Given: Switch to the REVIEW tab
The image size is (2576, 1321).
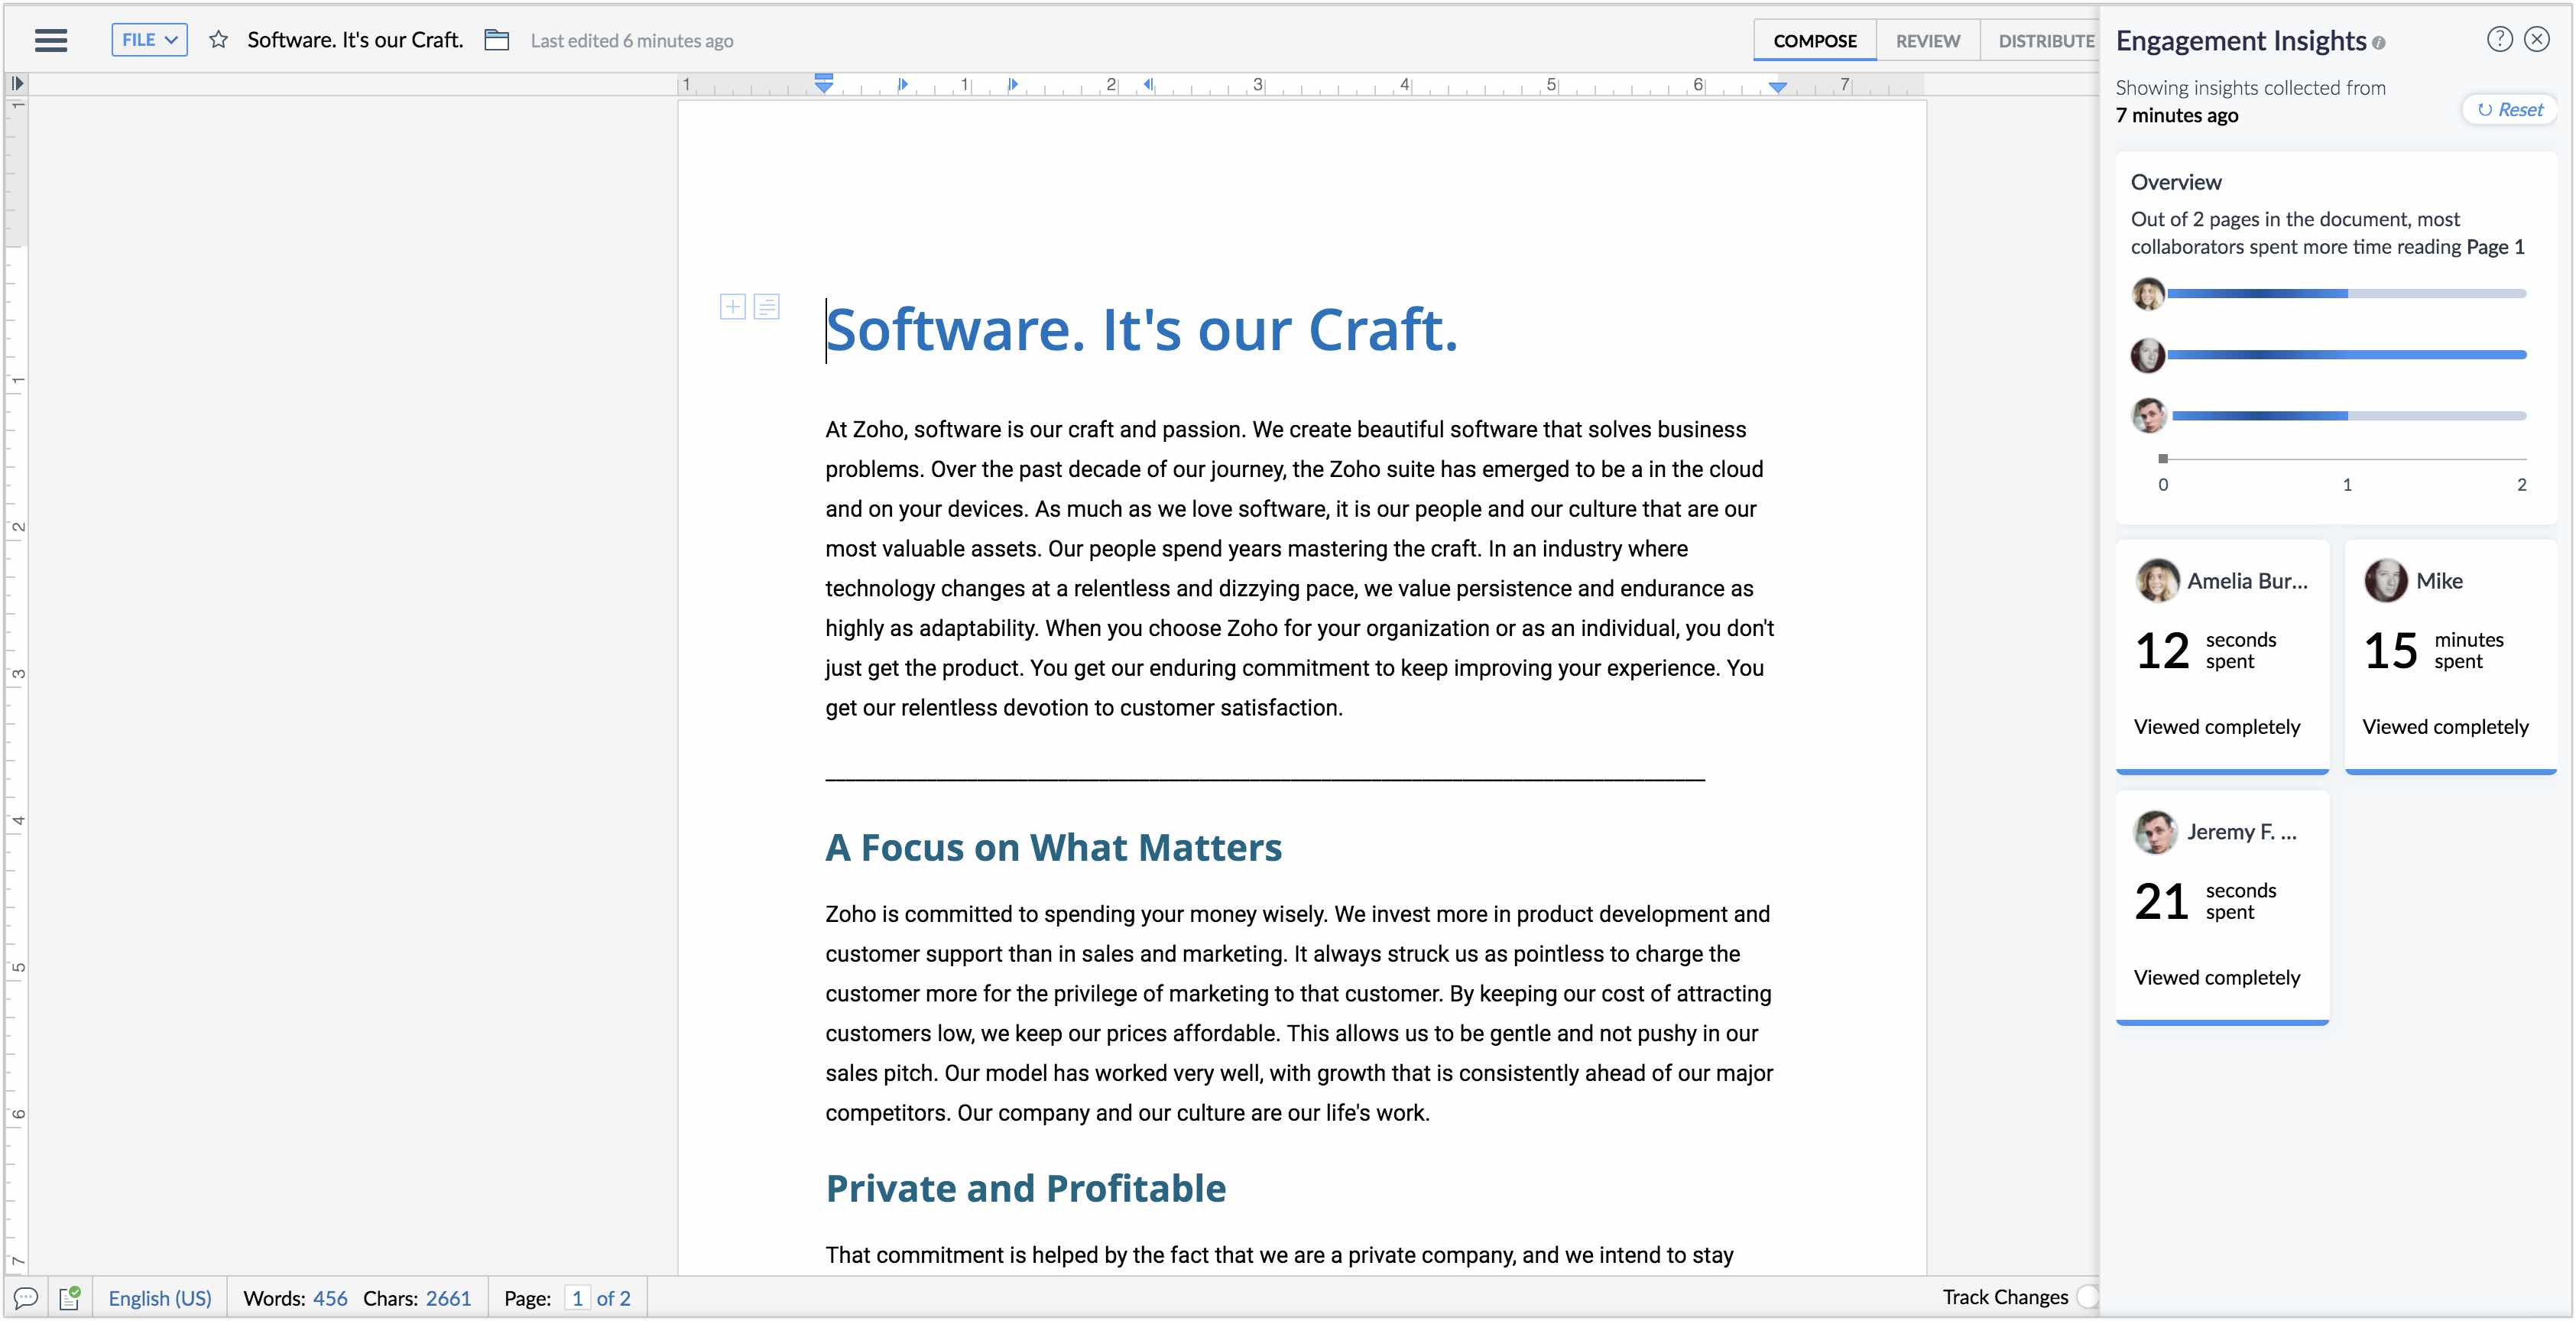Looking at the screenshot, I should [1927, 41].
